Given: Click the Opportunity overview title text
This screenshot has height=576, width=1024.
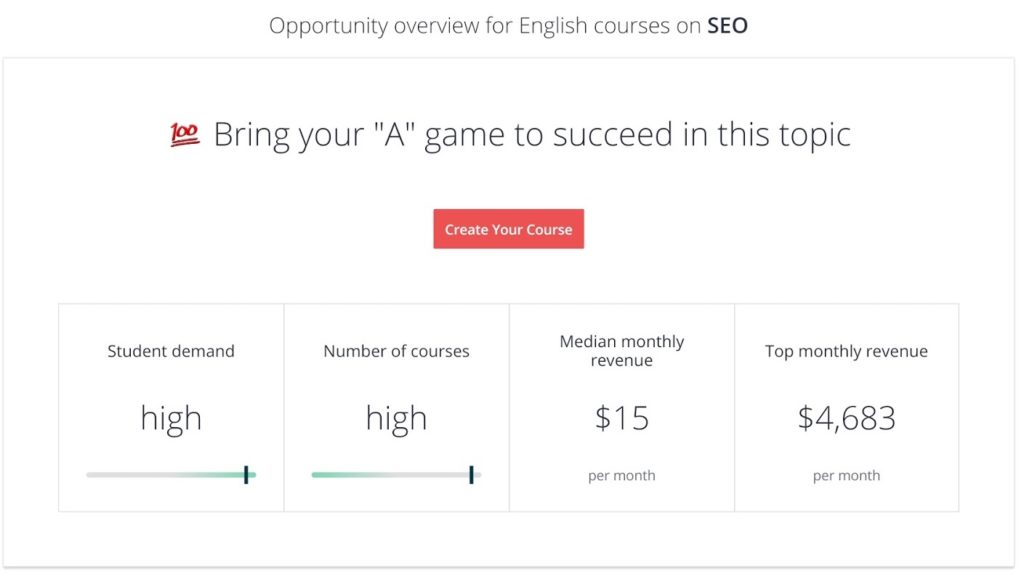Looking at the screenshot, I should 508,25.
